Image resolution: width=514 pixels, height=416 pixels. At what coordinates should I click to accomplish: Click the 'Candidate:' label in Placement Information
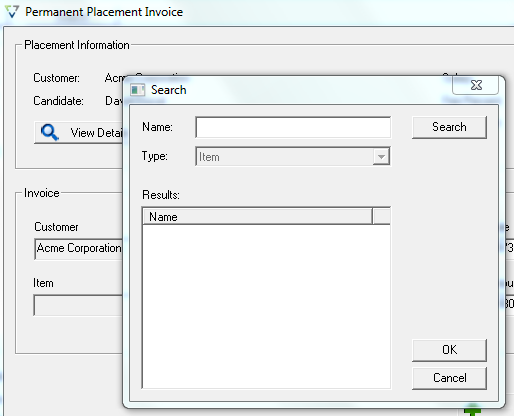pyautogui.click(x=58, y=101)
